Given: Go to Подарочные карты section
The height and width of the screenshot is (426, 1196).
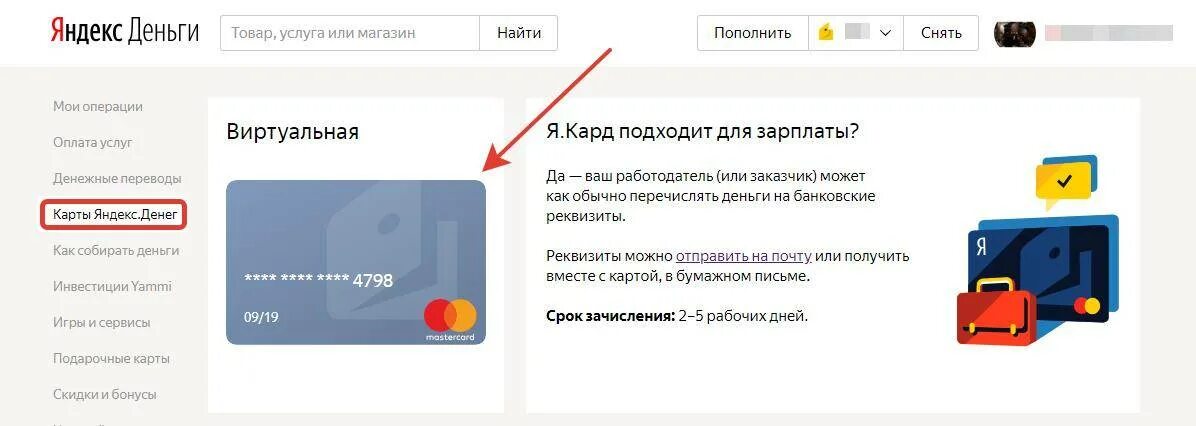Looking at the screenshot, I should point(111,358).
